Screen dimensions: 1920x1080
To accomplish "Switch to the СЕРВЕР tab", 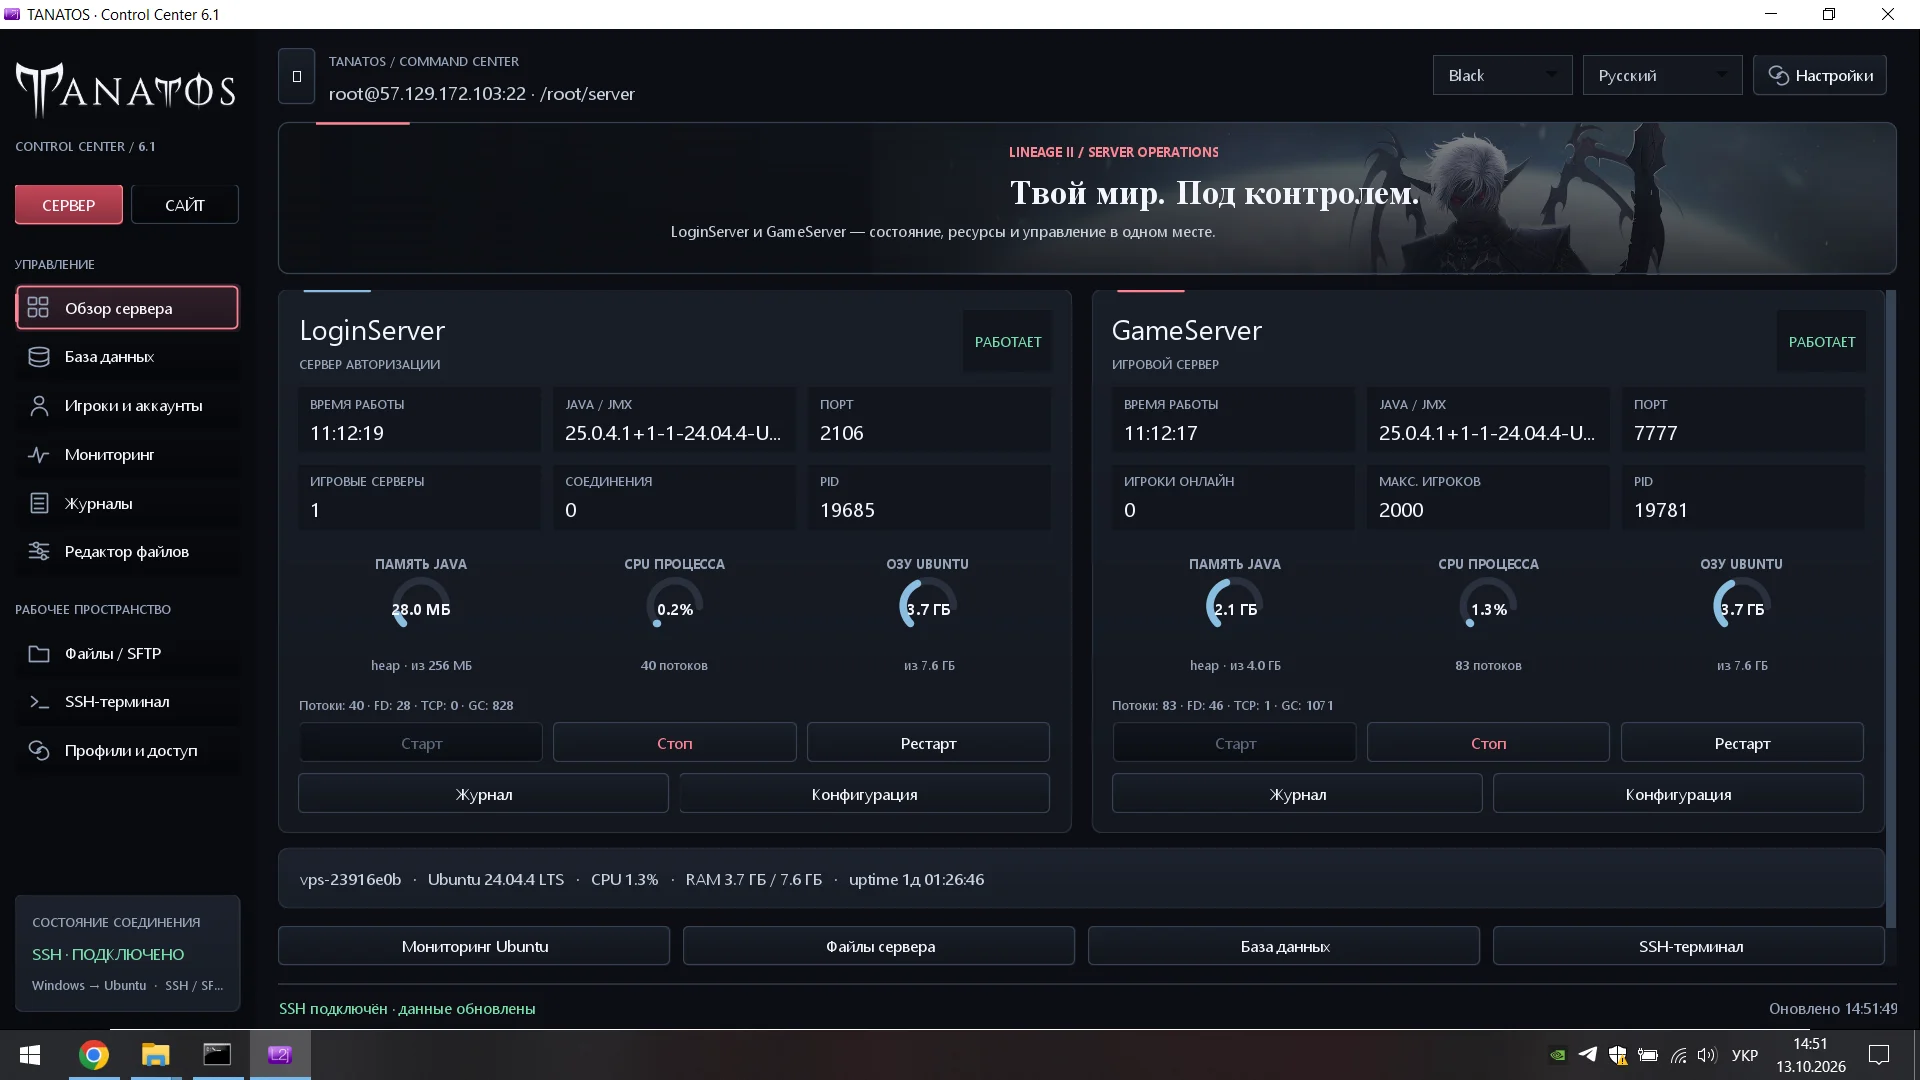I will coord(69,205).
